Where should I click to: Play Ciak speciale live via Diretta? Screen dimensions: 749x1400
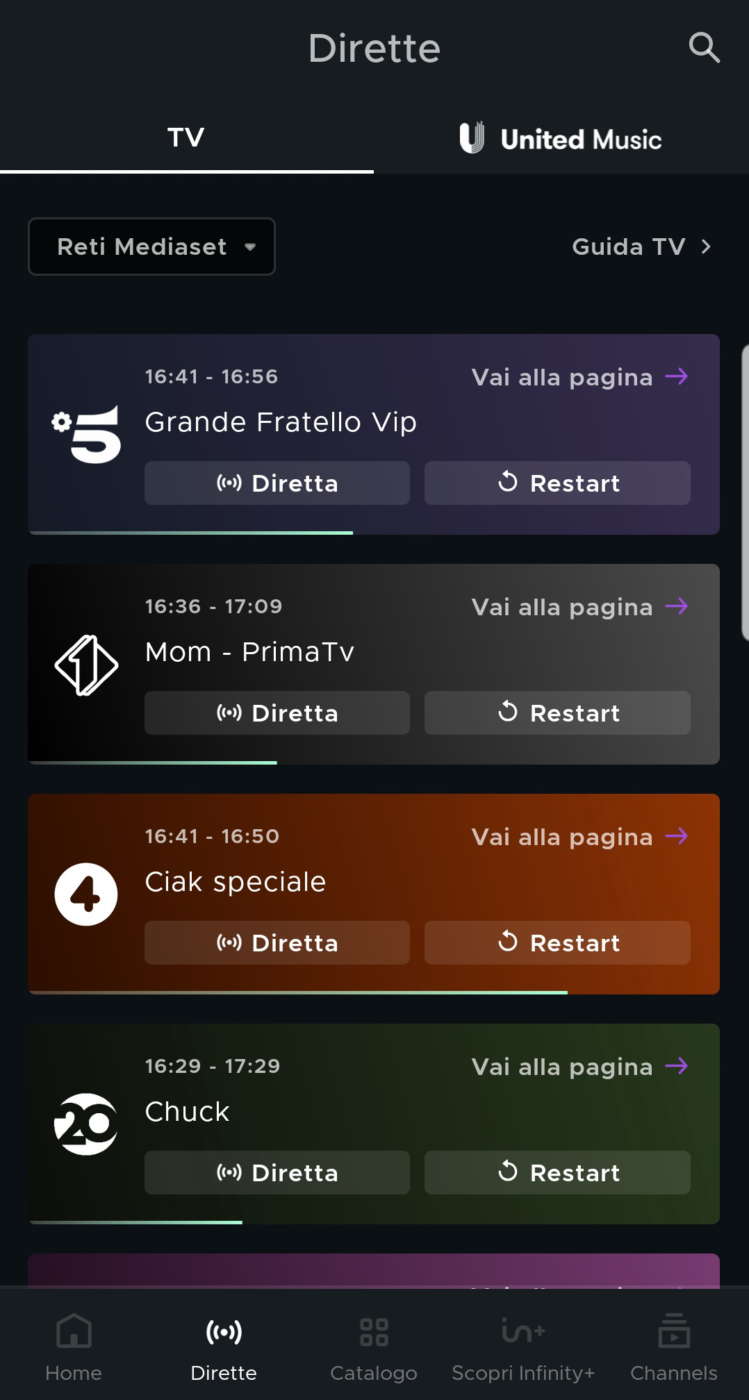coord(277,943)
